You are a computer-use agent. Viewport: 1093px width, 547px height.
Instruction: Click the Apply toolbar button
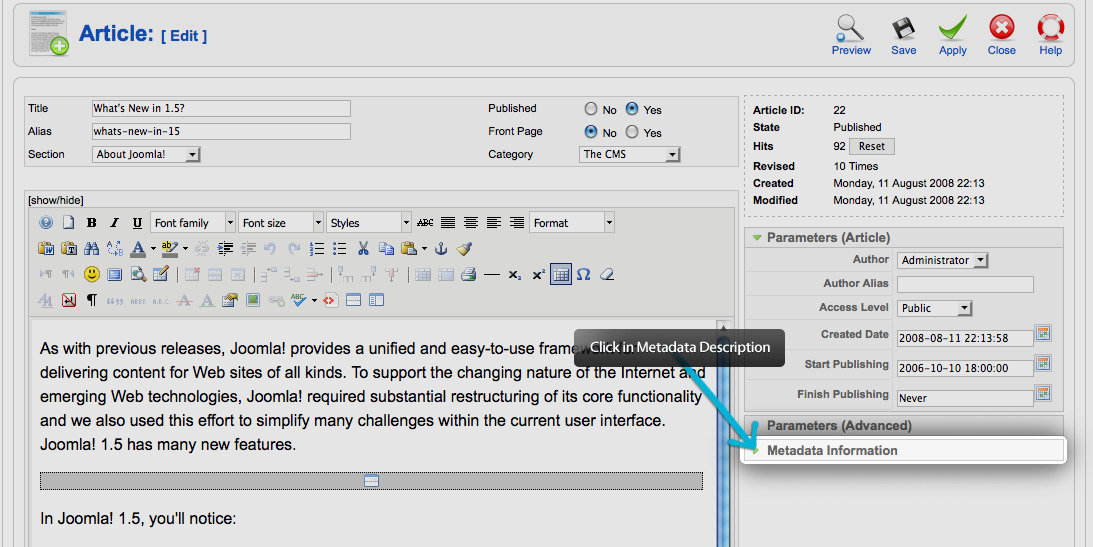coord(952,35)
